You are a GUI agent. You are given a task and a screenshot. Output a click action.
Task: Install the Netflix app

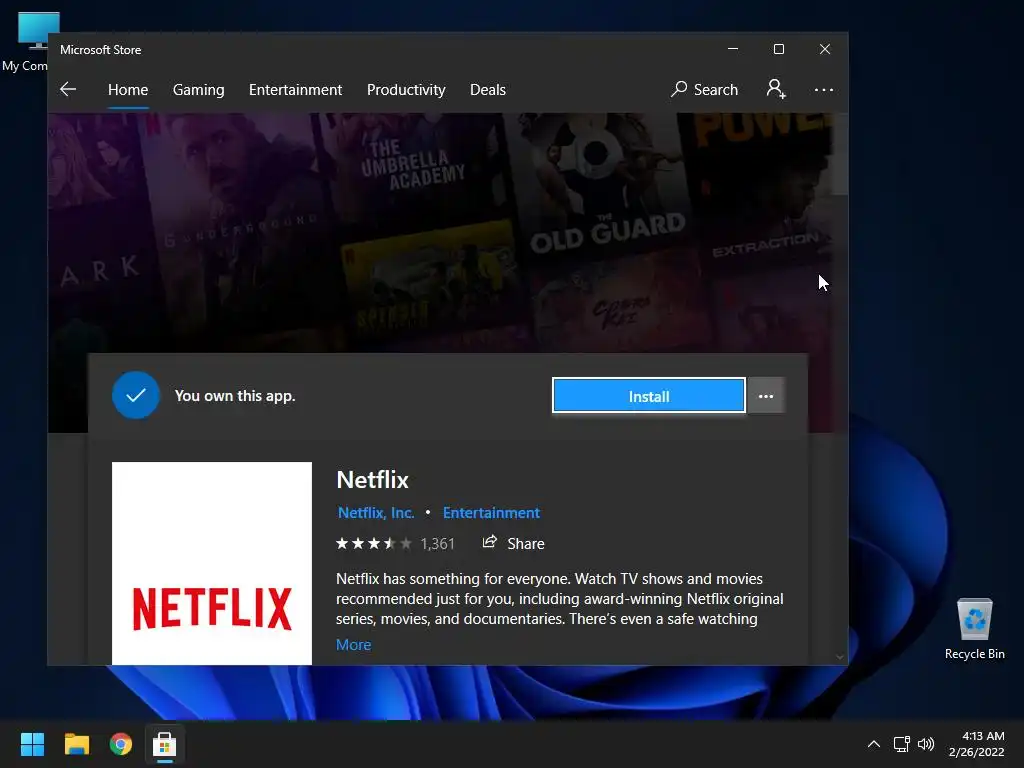point(648,396)
